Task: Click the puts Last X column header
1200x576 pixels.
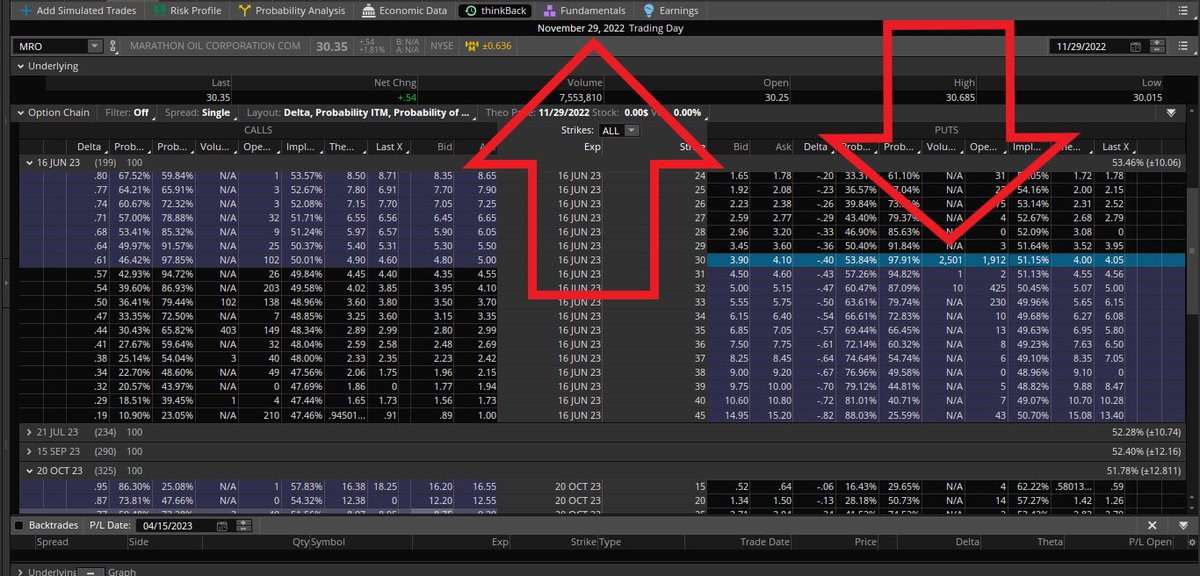Action: coord(1116,147)
